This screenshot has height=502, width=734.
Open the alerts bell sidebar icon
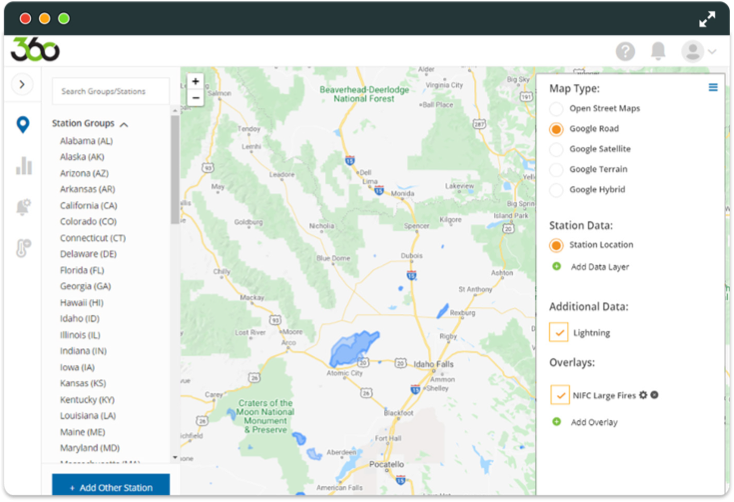pos(22,207)
